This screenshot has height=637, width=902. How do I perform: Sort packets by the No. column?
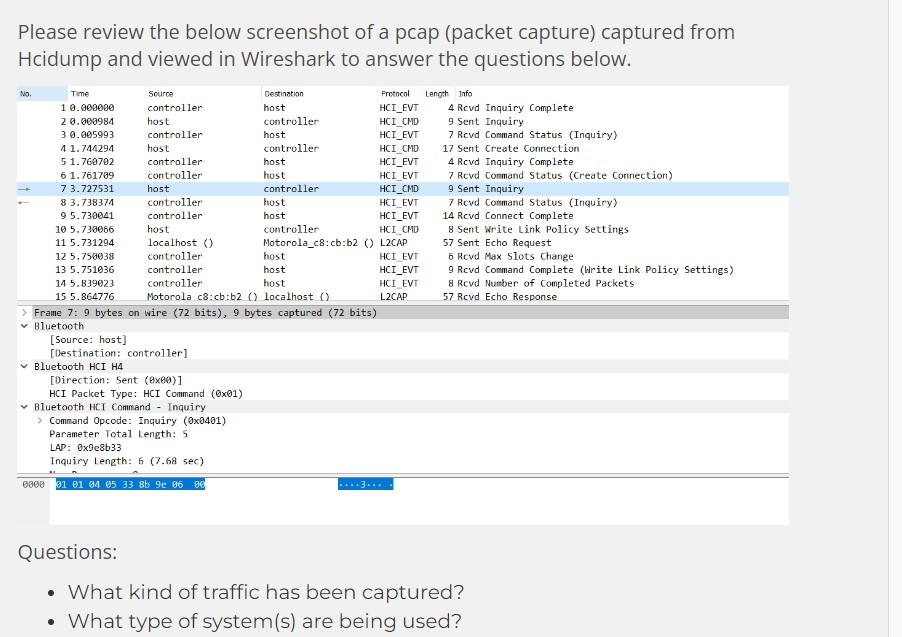coord(42,94)
